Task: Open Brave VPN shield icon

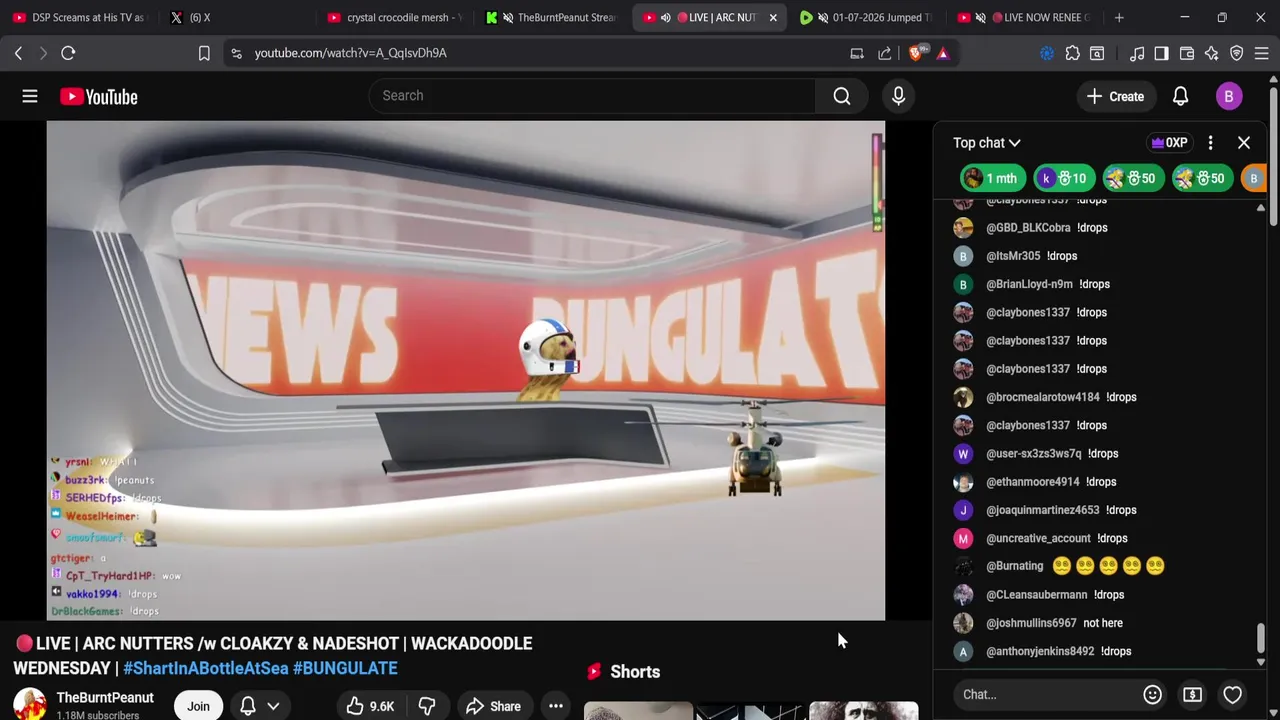Action: [1237, 53]
